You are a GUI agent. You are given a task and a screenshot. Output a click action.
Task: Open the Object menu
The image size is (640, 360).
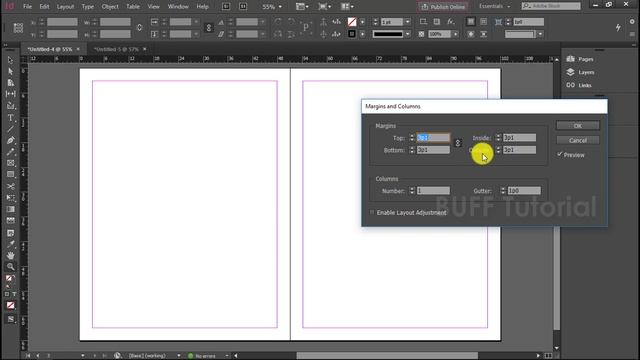pos(110,7)
